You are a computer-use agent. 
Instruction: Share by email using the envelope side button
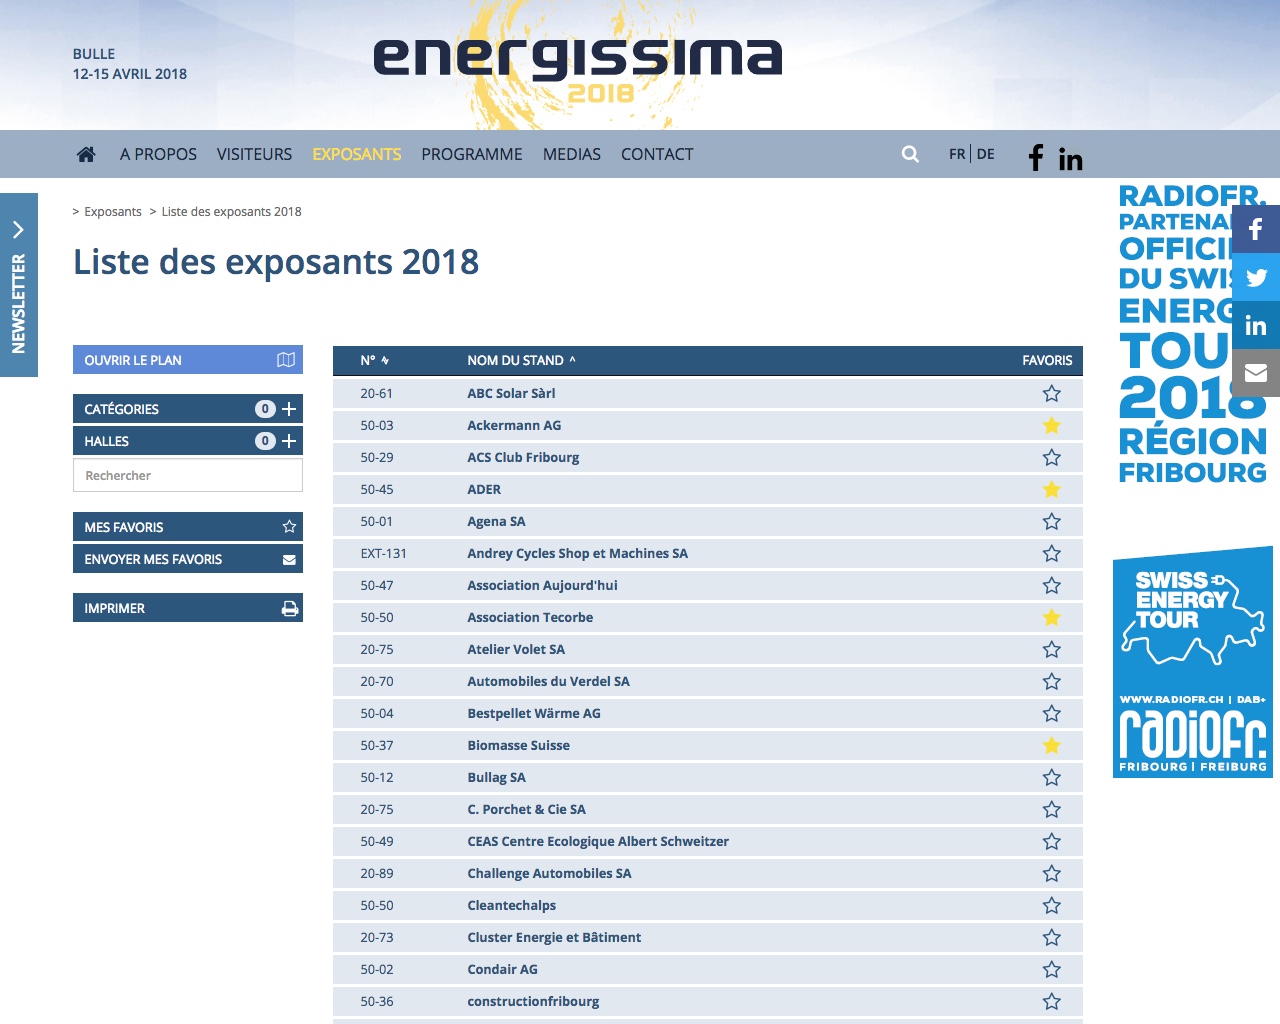(x=1256, y=373)
